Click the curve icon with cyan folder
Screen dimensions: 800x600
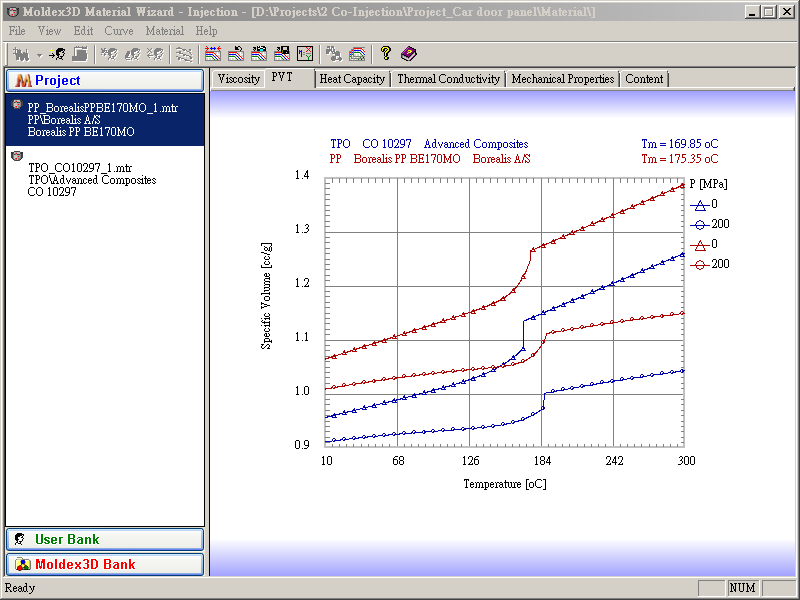point(259,54)
